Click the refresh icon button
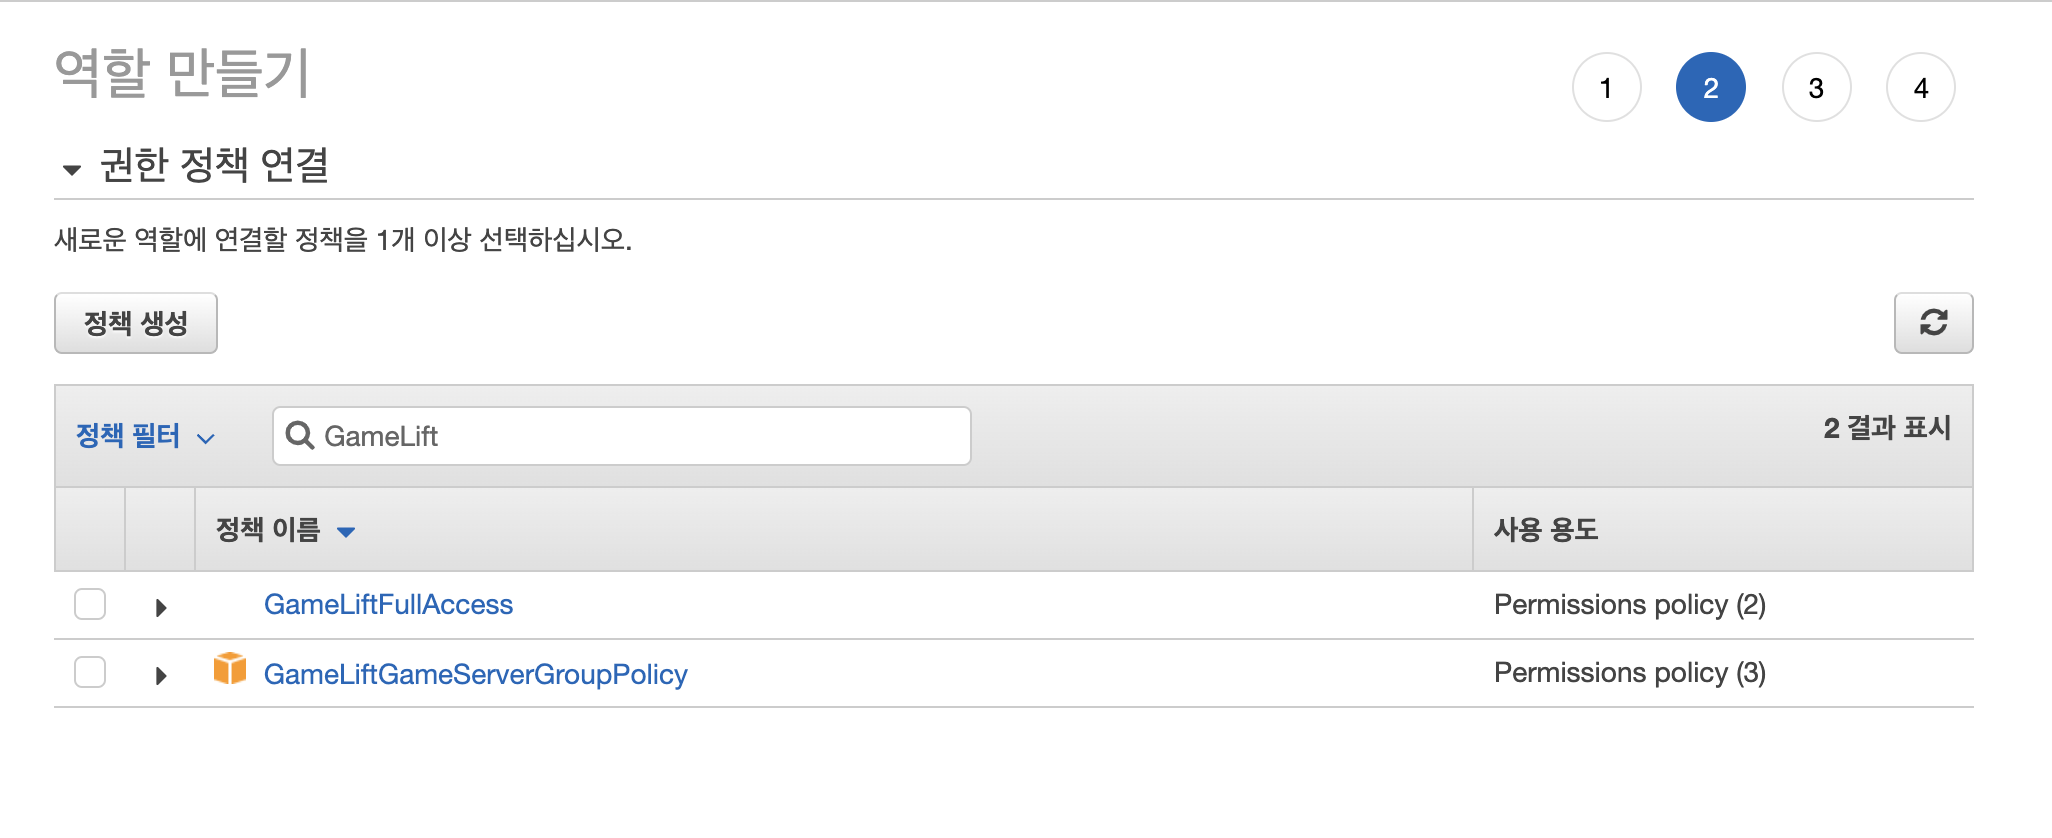The image size is (2052, 838). (x=1933, y=323)
